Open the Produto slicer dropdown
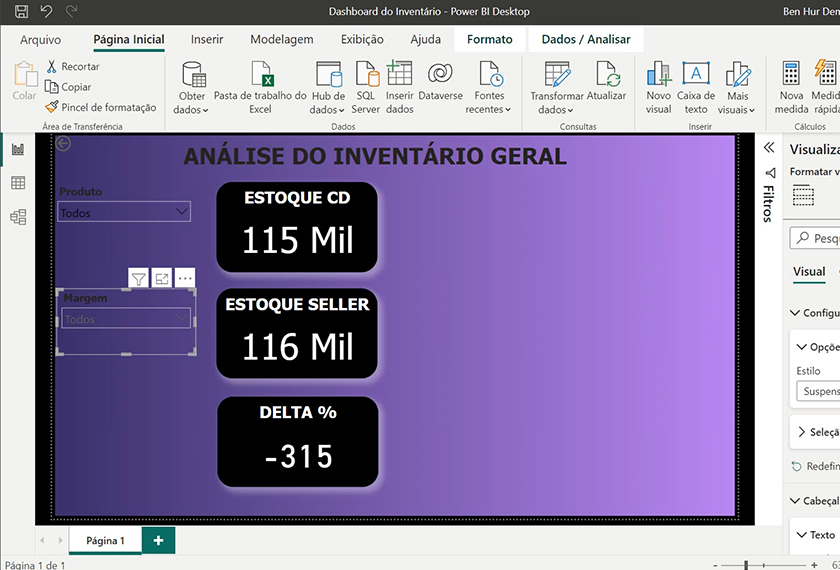Viewport: 840px width, 570px height. click(181, 212)
